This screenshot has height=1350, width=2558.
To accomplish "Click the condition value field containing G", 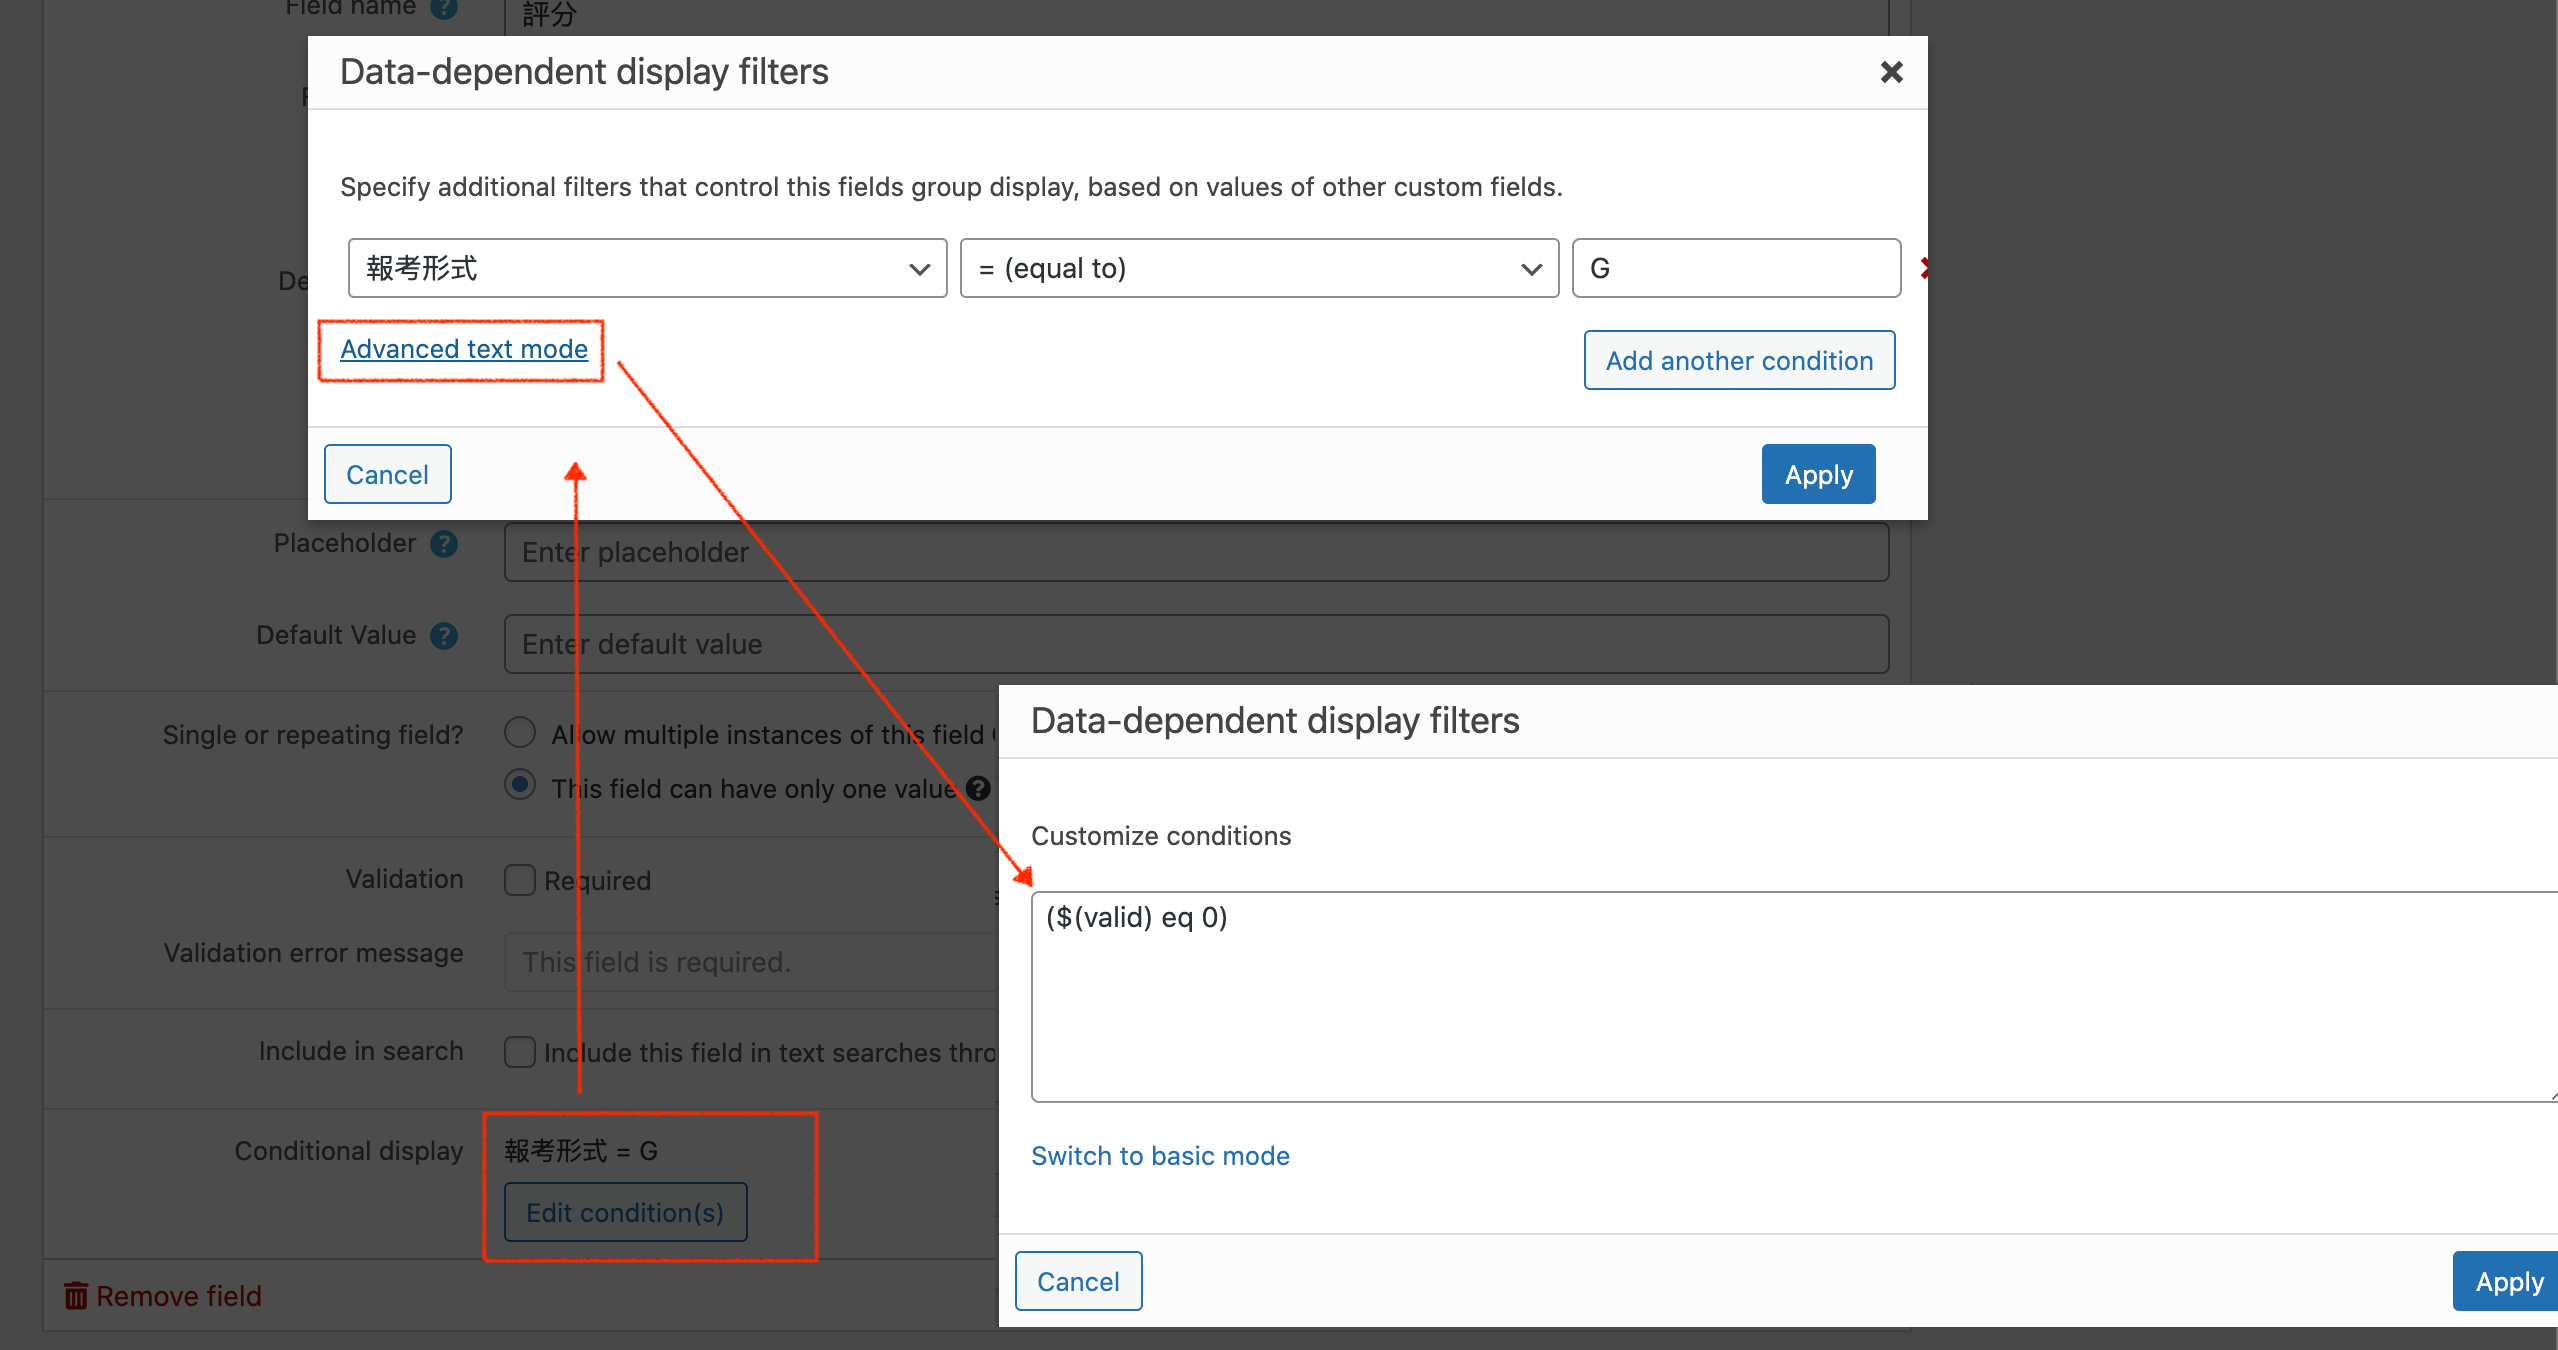I will (1736, 268).
